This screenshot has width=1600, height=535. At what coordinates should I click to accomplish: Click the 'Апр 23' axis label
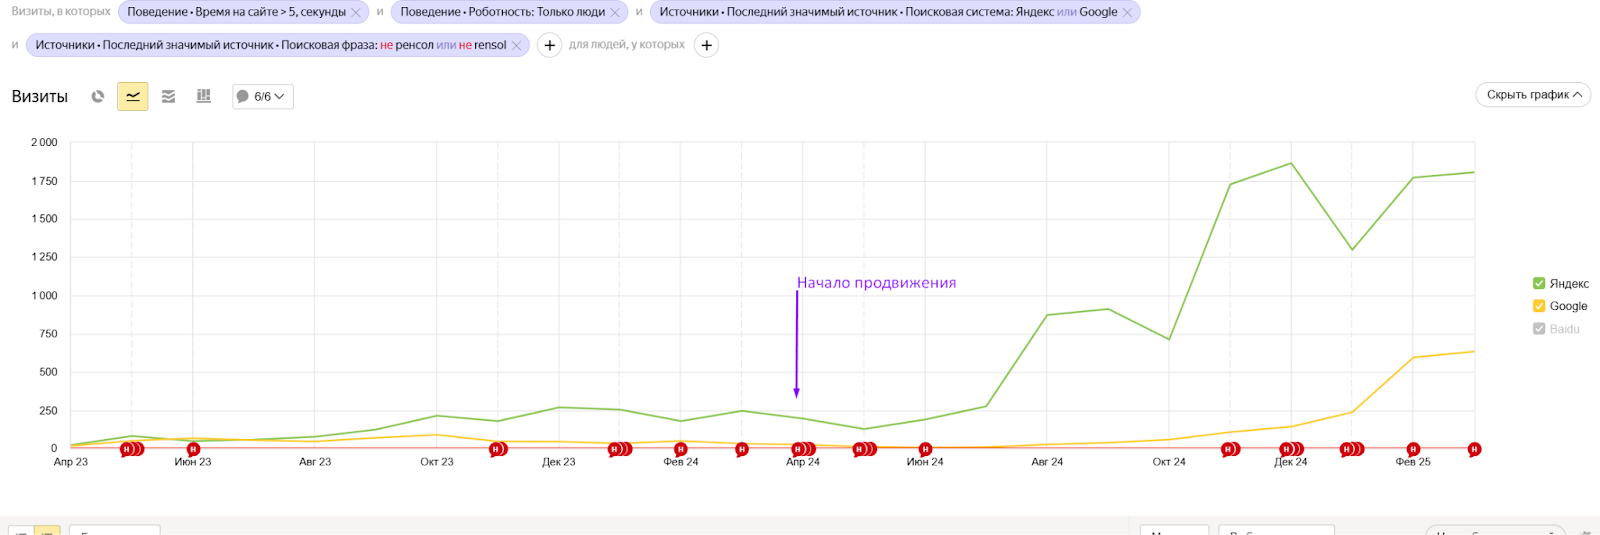click(x=71, y=462)
